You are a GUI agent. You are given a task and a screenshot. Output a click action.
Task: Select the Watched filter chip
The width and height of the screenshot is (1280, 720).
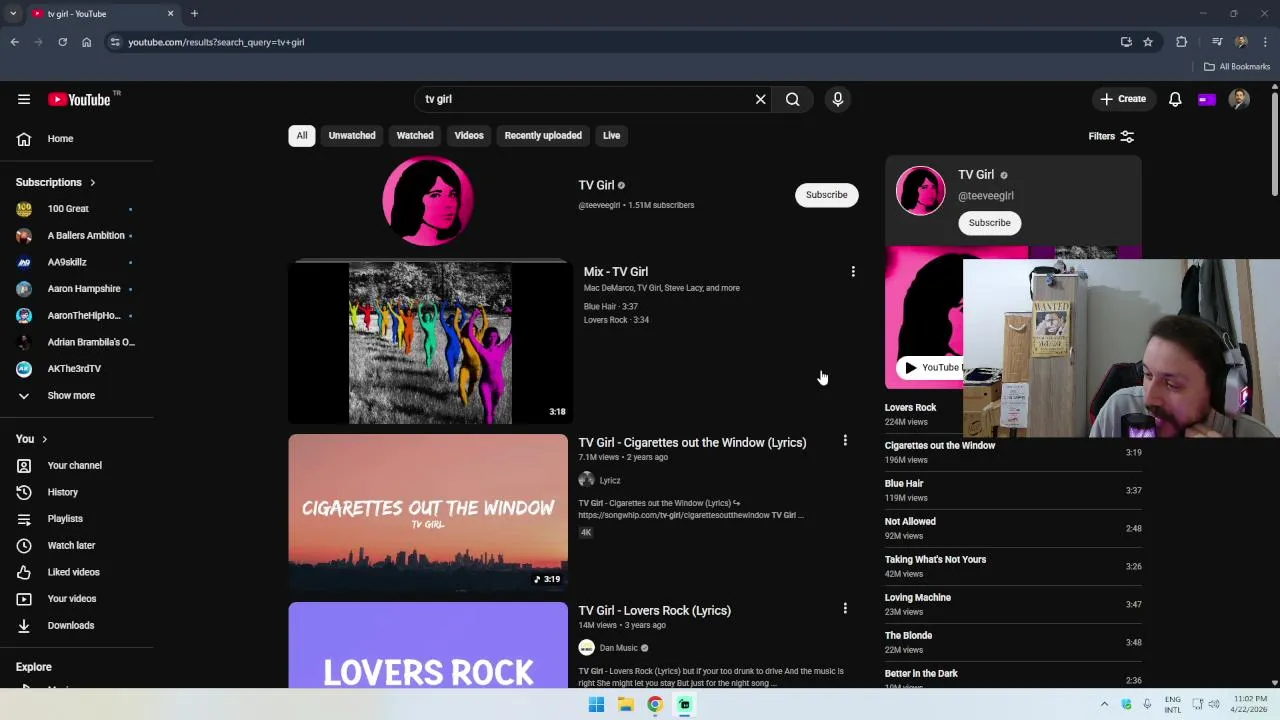[415, 135]
